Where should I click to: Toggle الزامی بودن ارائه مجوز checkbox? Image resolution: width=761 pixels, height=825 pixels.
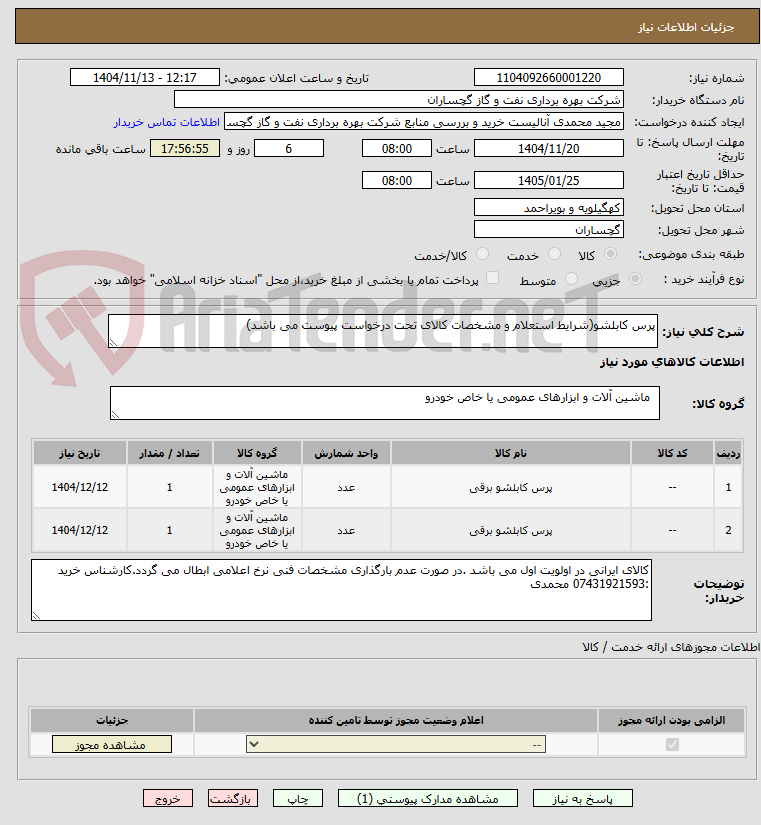pos(672,744)
